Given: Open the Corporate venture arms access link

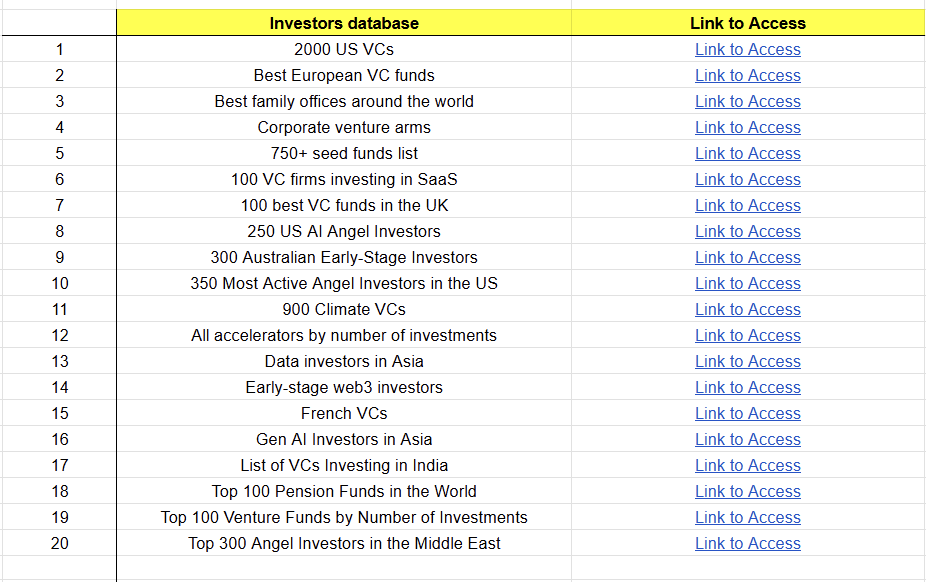Looking at the screenshot, I should pyautogui.click(x=747, y=127).
